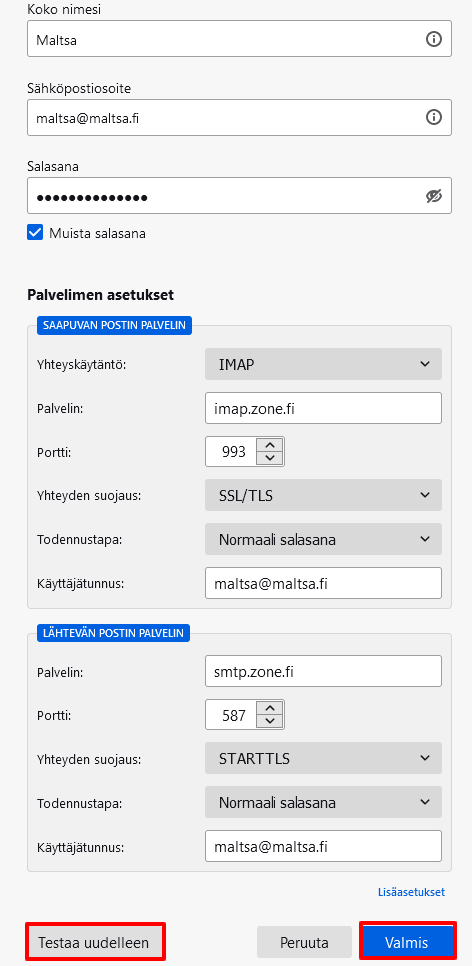Click info icon in Koko nimesi field
This screenshot has height=966, width=472.
point(434,39)
